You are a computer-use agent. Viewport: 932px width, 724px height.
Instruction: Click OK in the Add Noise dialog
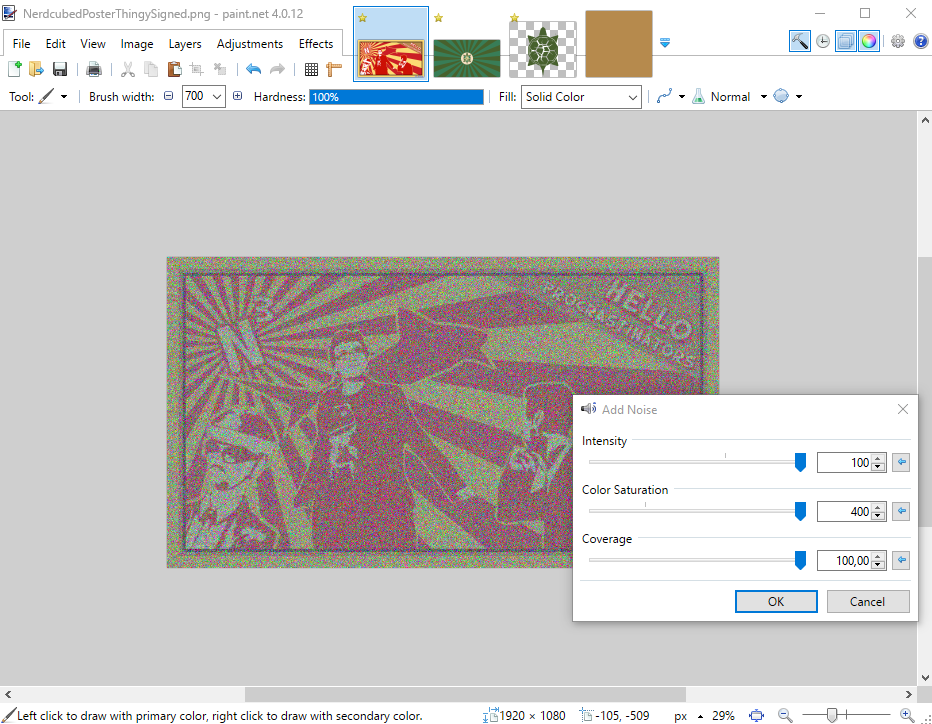(776, 602)
